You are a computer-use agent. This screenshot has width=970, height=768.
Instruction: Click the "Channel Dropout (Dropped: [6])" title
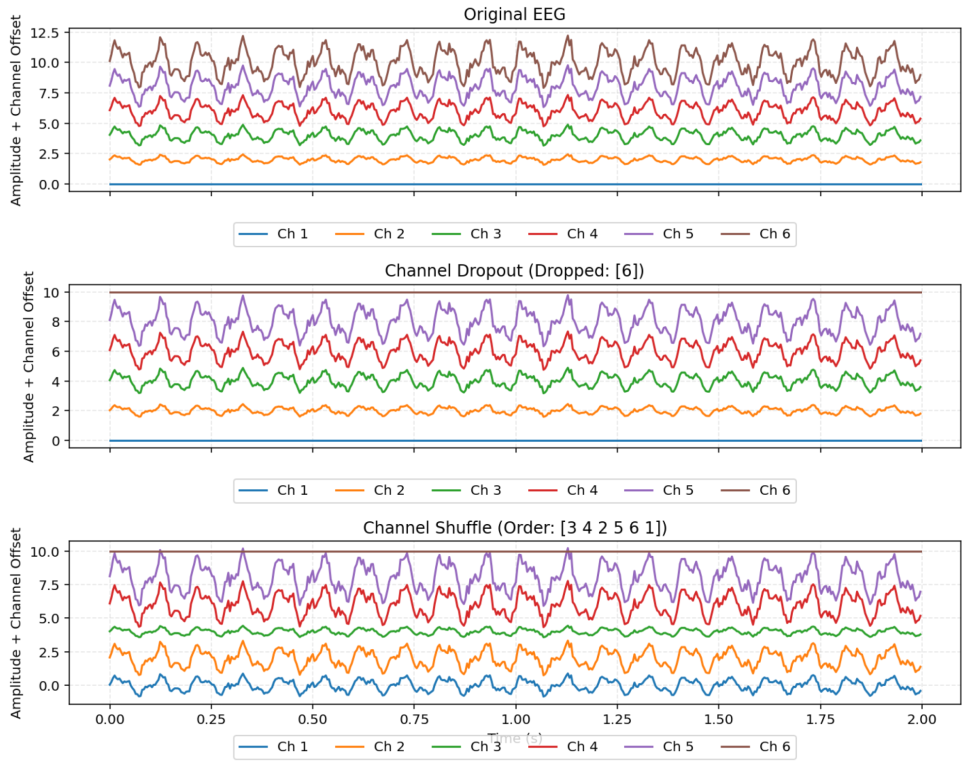tap(515, 271)
